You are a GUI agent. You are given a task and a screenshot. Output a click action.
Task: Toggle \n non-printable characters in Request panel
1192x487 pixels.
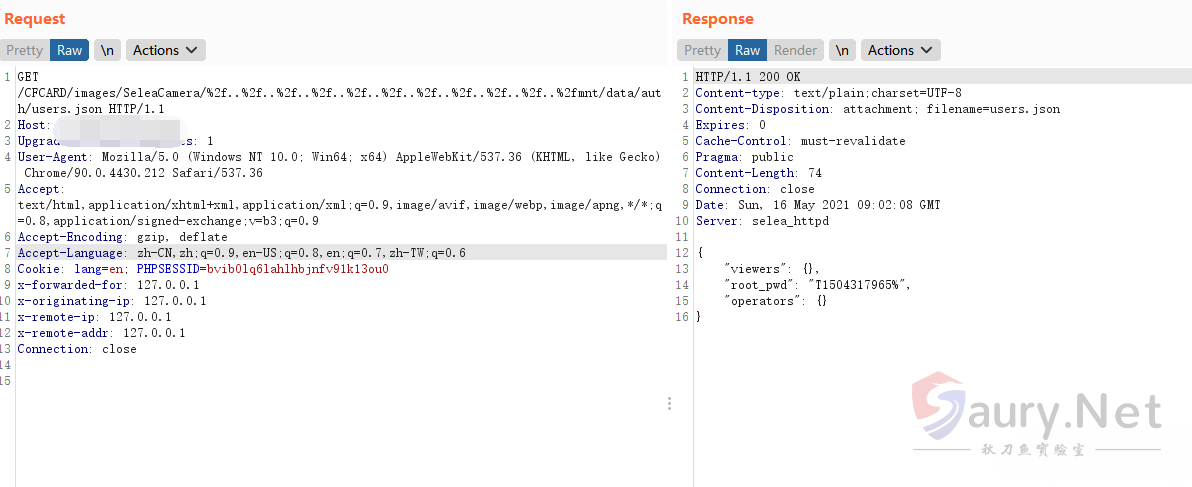pos(107,50)
